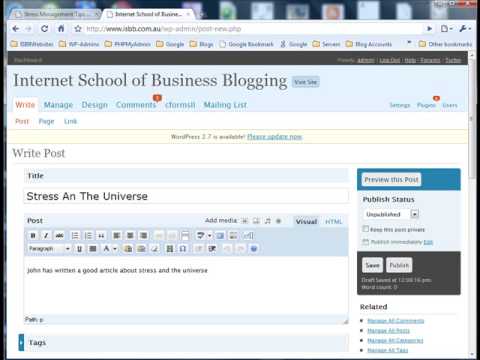Screen dimensions: 480x360
Task: Publish the post
Action: coord(399,265)
